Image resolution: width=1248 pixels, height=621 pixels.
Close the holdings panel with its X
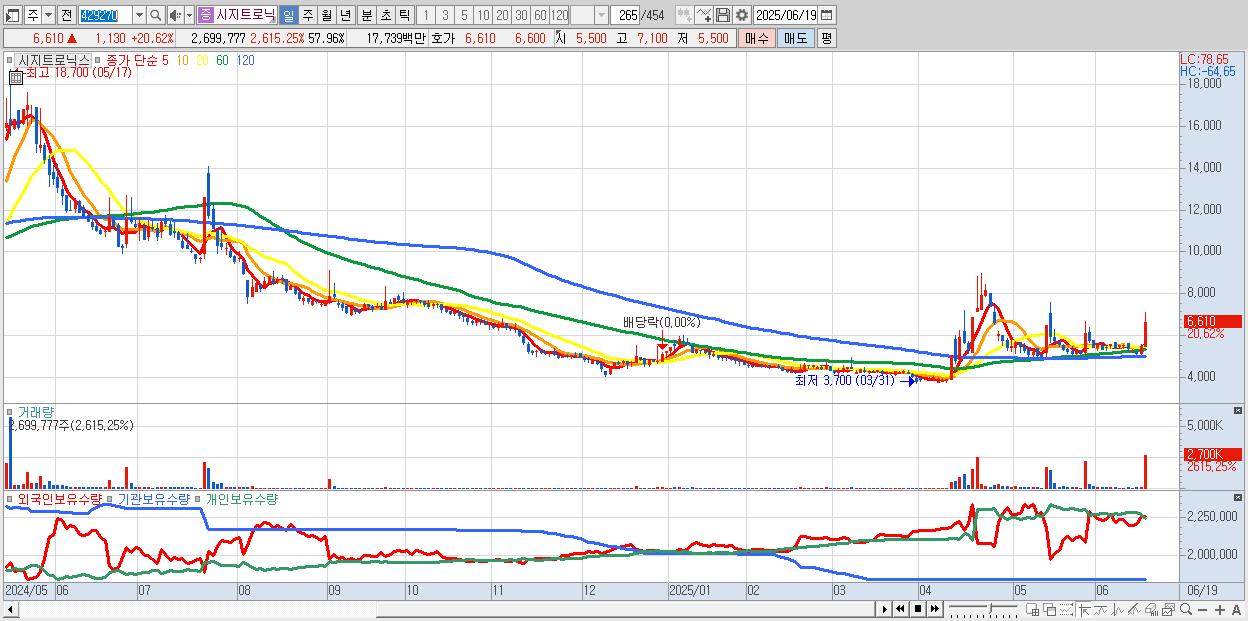pos(1239,497)
